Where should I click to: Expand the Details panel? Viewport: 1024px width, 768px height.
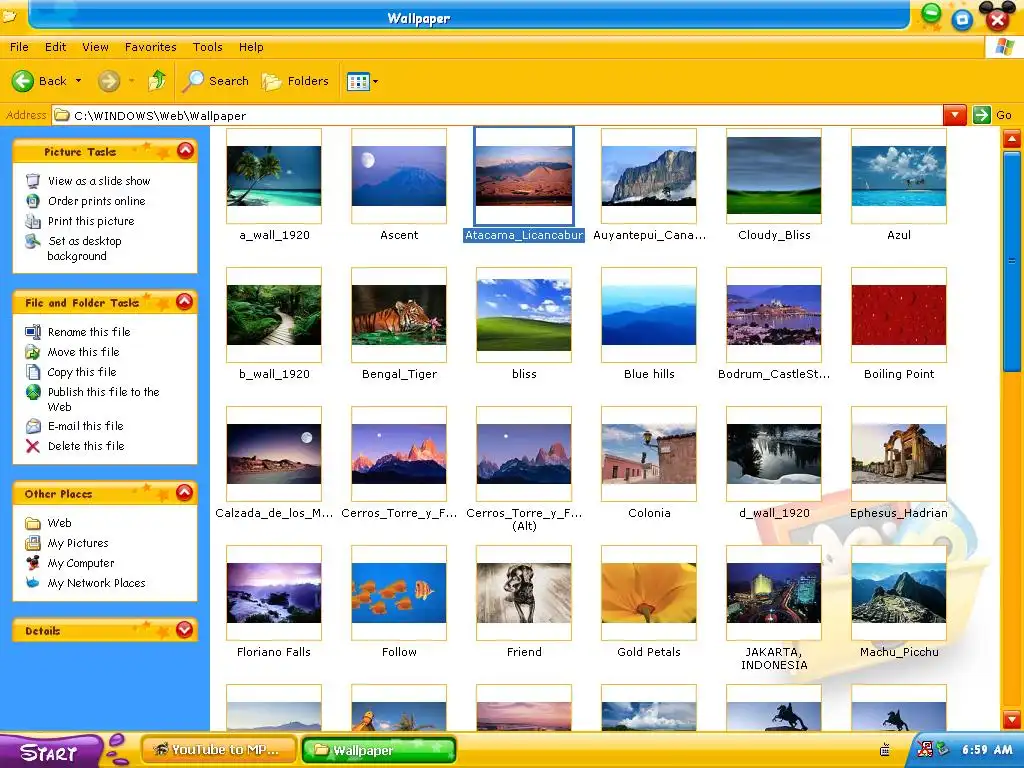coord(185,630)
